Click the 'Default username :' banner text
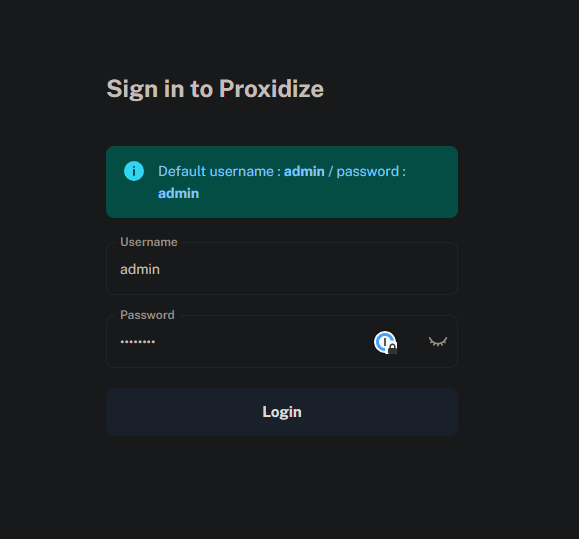Image resolution: width=579 pixels, height=539 pixels. point(219,171)
